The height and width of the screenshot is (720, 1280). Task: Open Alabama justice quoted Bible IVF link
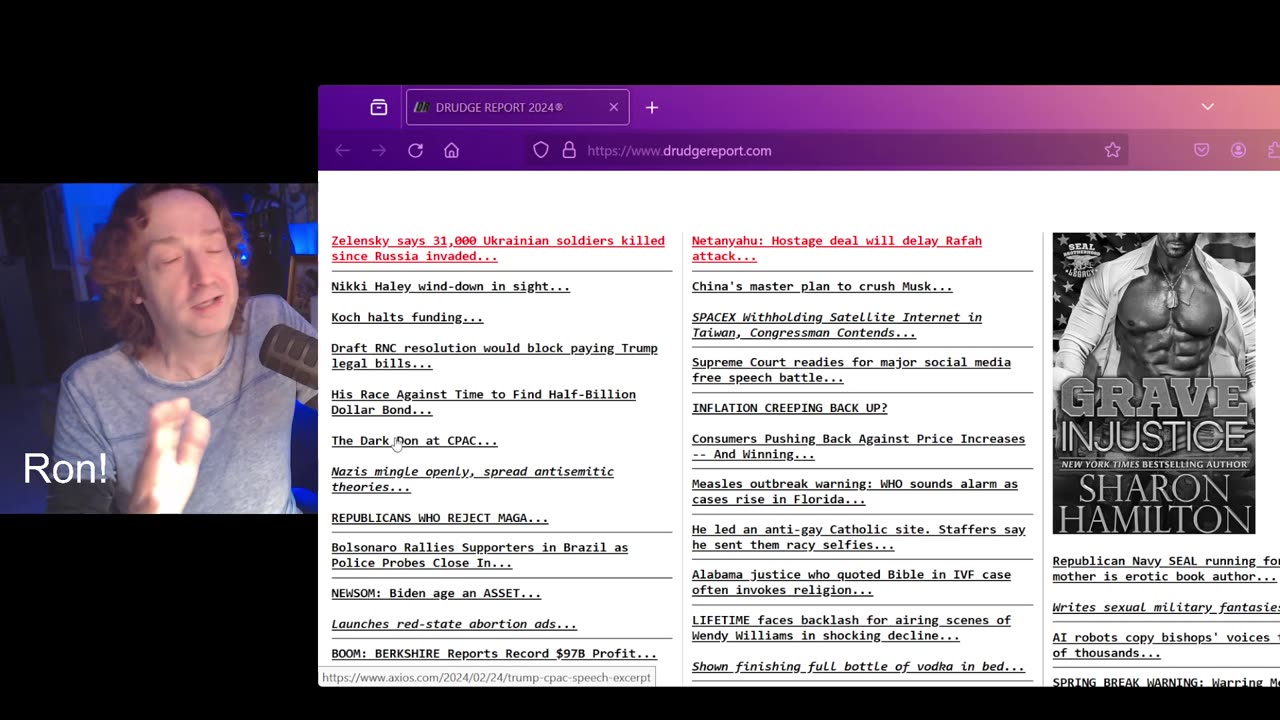pos(851,582)
